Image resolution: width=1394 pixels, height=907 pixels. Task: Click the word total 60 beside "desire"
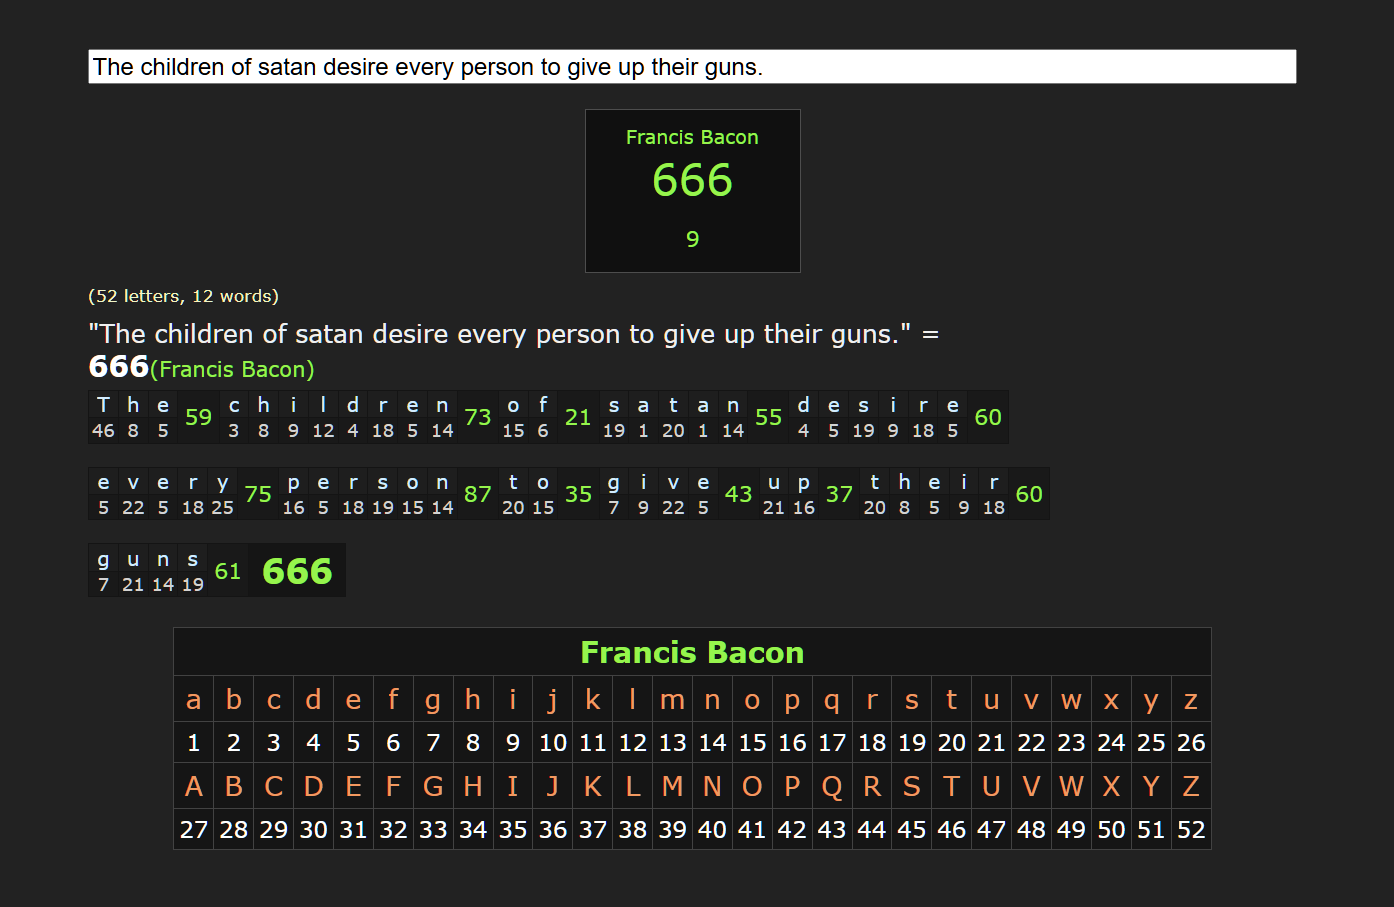[x=988, y=417]
